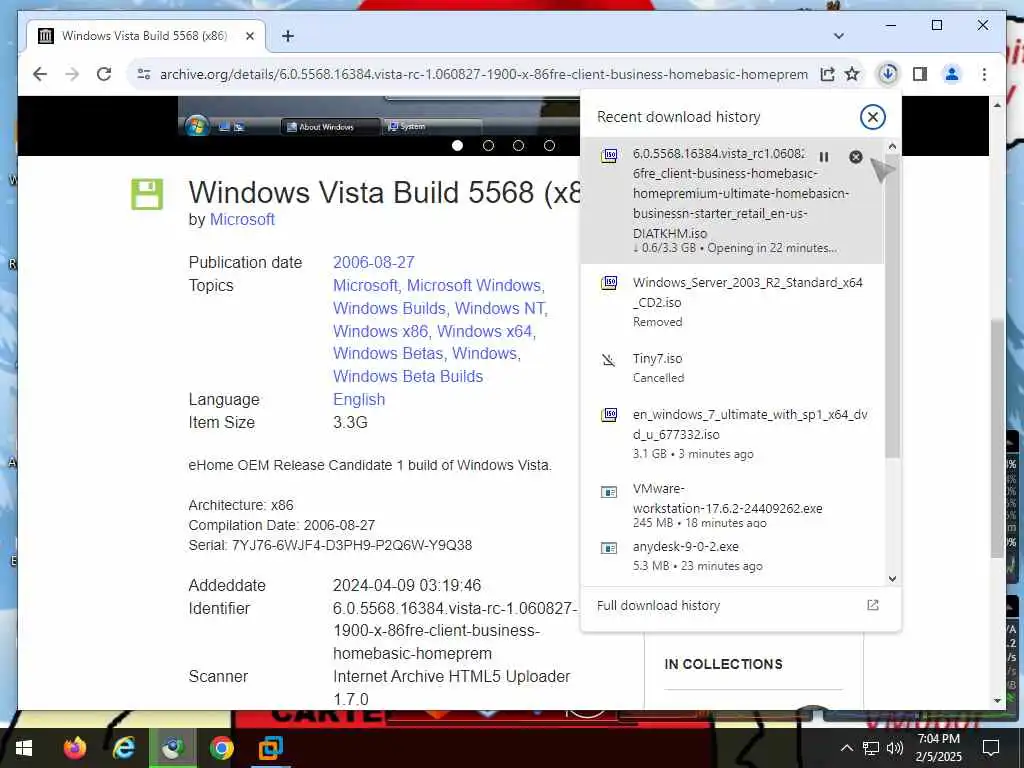Select the first carousel dot
This screenshot has width=1024, height=768.
coord(458,146)
